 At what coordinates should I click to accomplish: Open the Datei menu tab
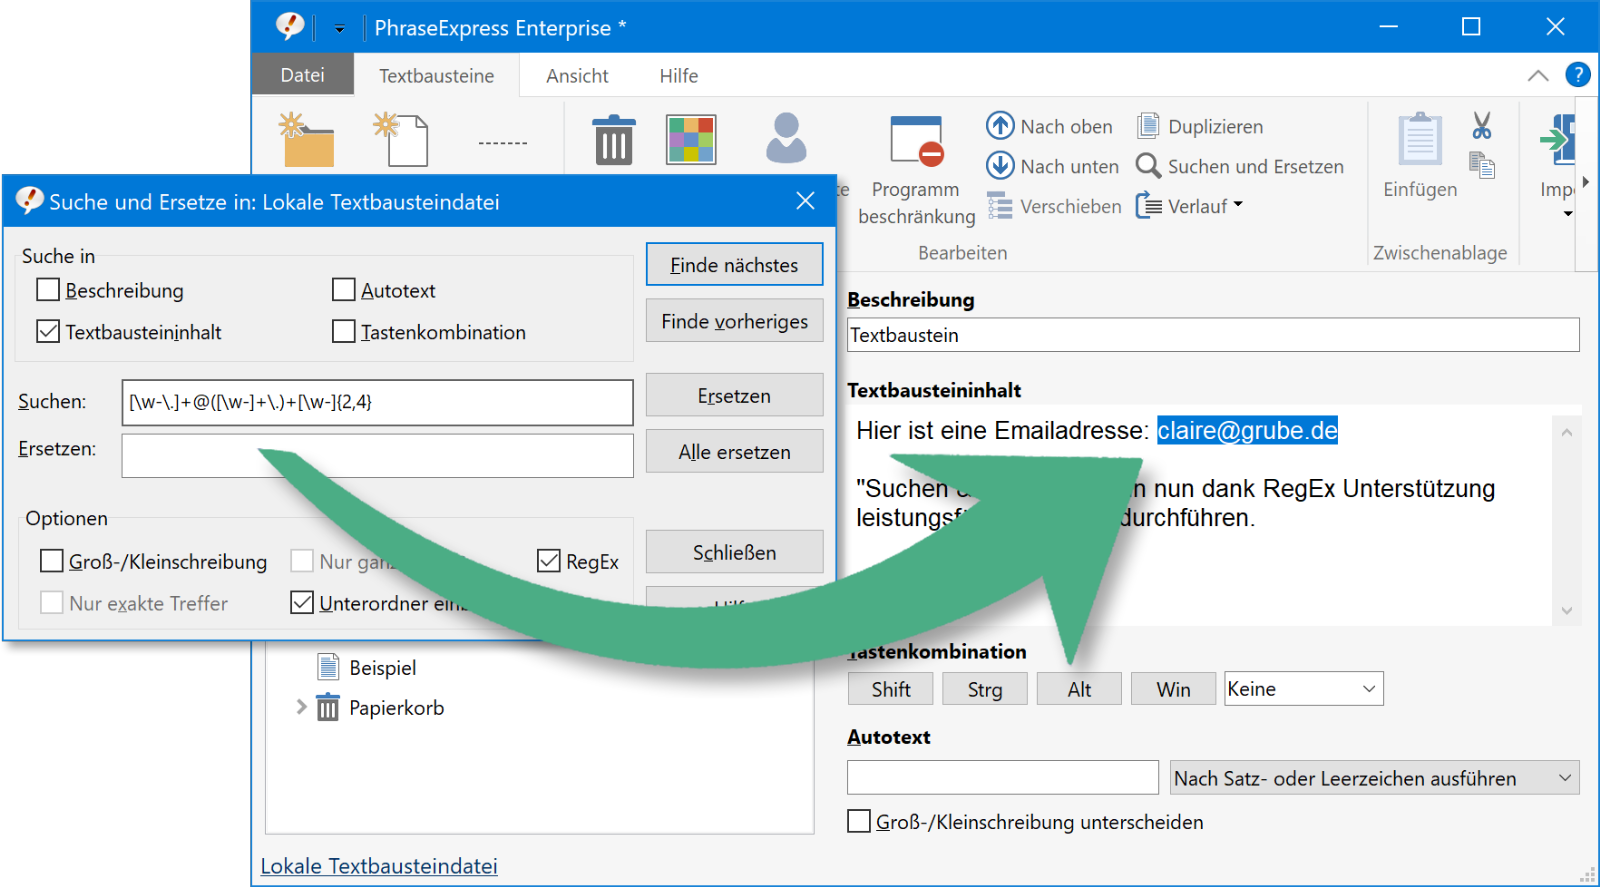pyautogui.click(x=303, y=75)
